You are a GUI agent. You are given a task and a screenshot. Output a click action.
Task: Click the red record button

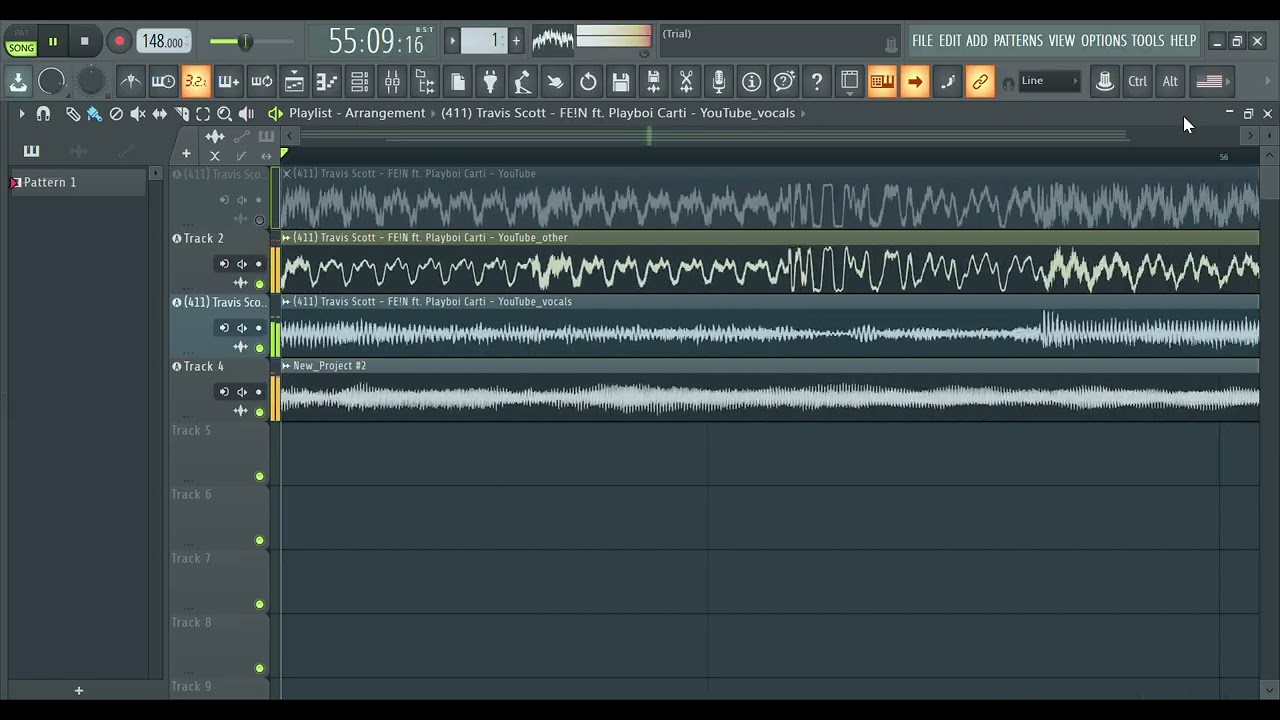(x=119, y=41)
